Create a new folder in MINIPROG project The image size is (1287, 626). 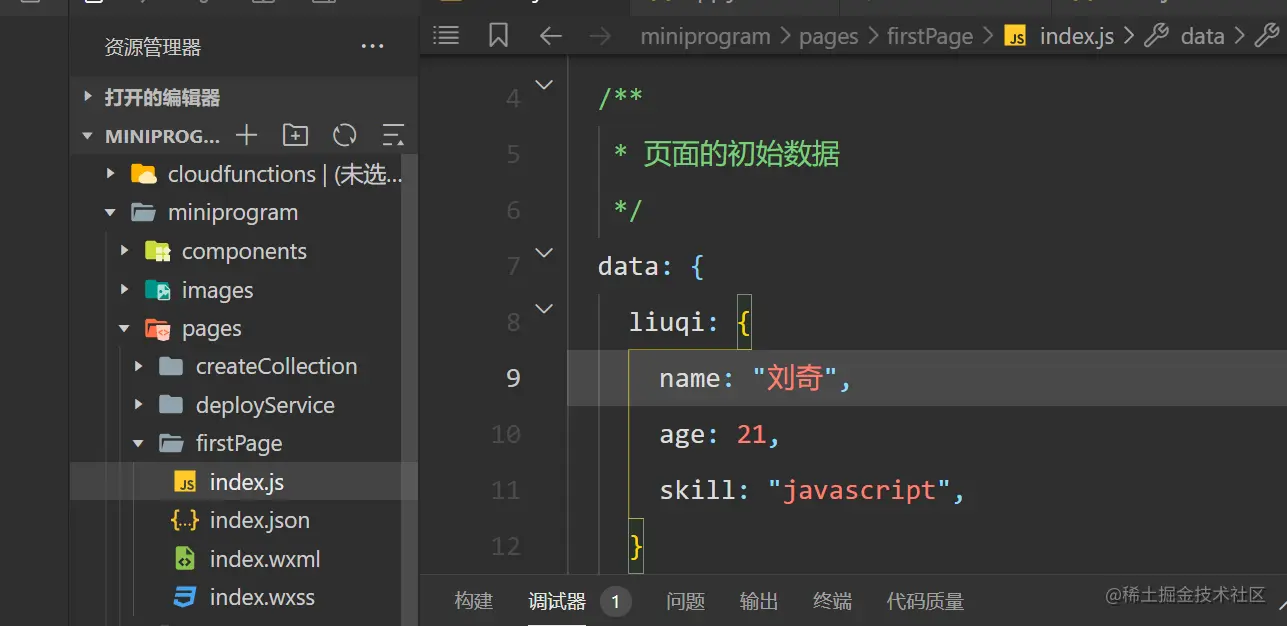click(x=296, y=136)
